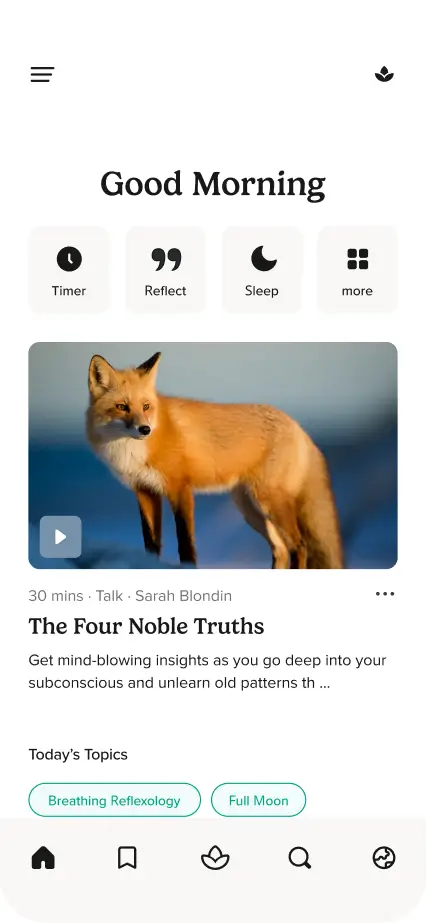Open the hamburger menu
Viewport: 427px width, 923px height.
point(42,75)
